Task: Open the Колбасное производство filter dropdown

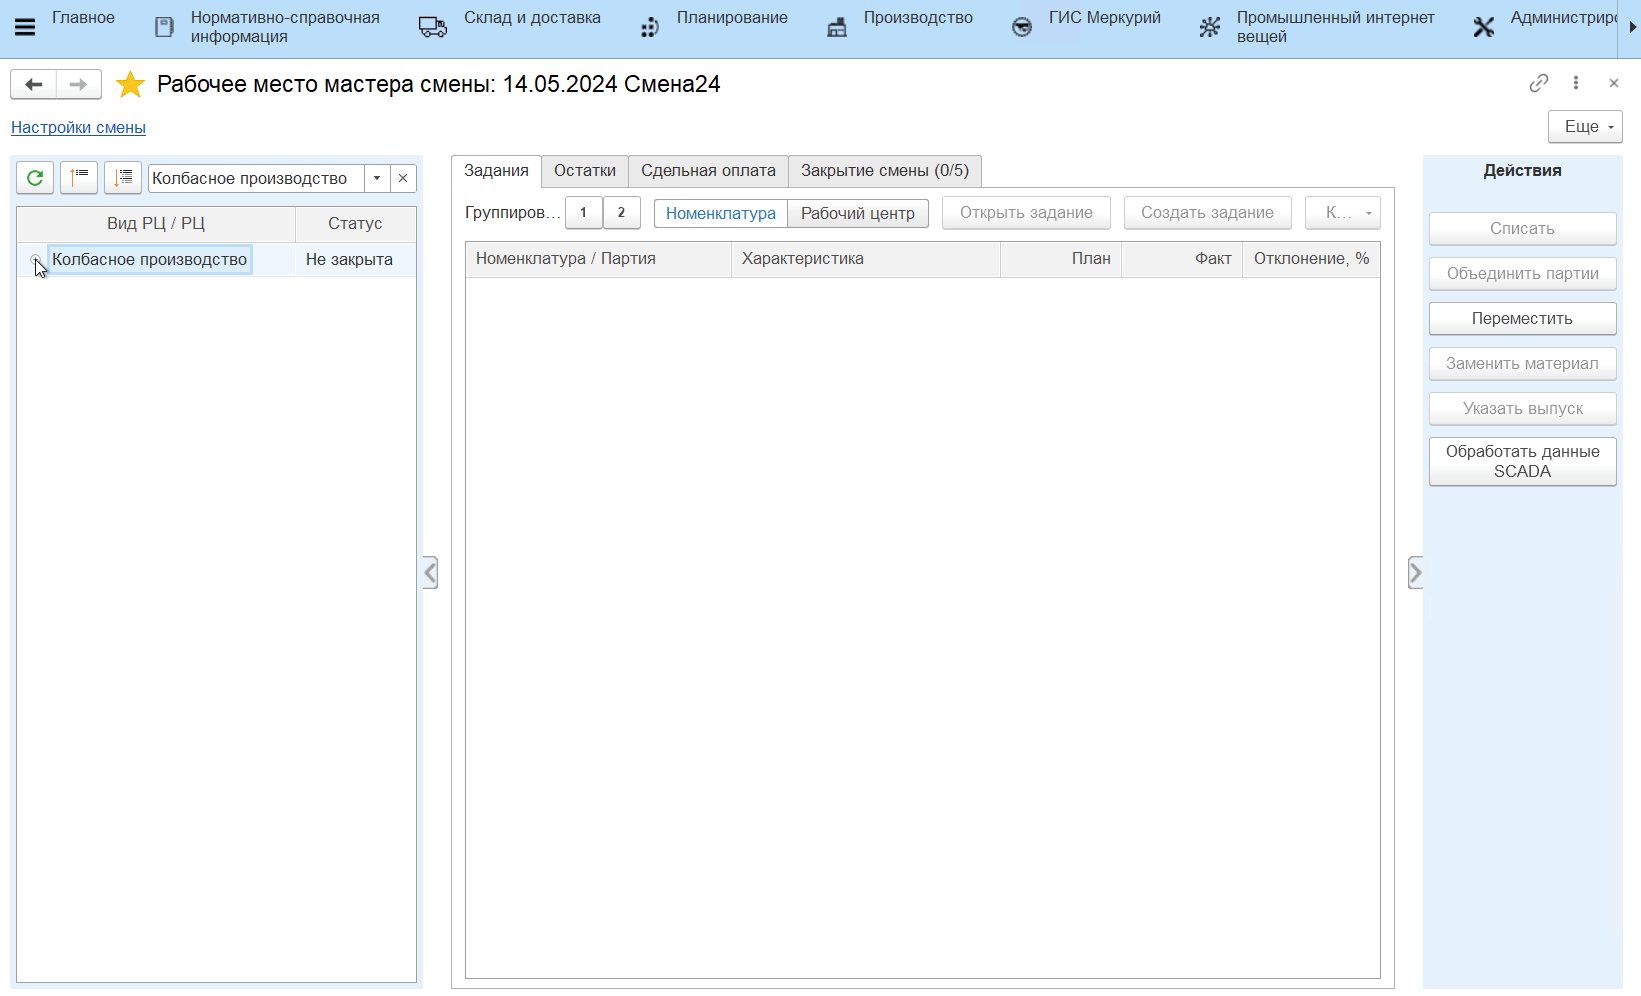Action: 377,178
